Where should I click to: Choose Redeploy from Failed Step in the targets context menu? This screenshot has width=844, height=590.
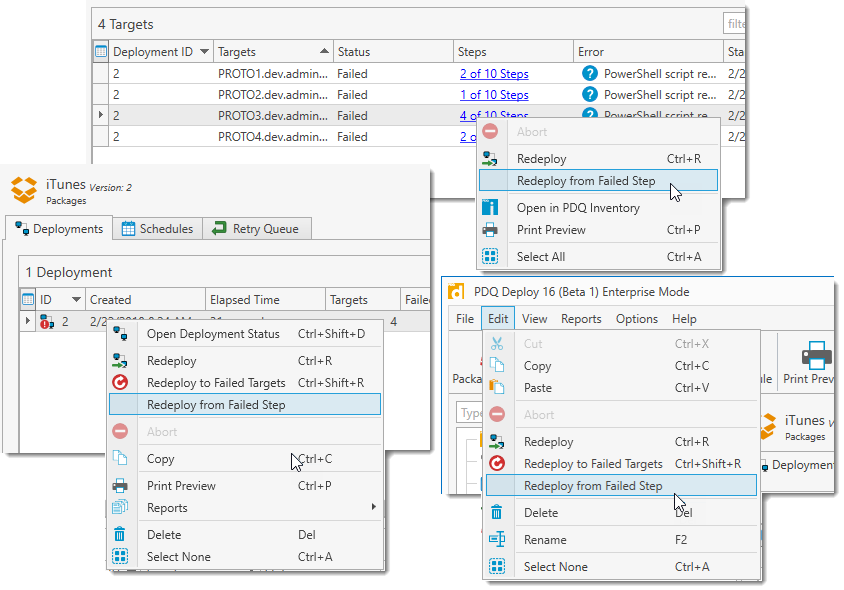pyautogui.click(x=598, y=180)
